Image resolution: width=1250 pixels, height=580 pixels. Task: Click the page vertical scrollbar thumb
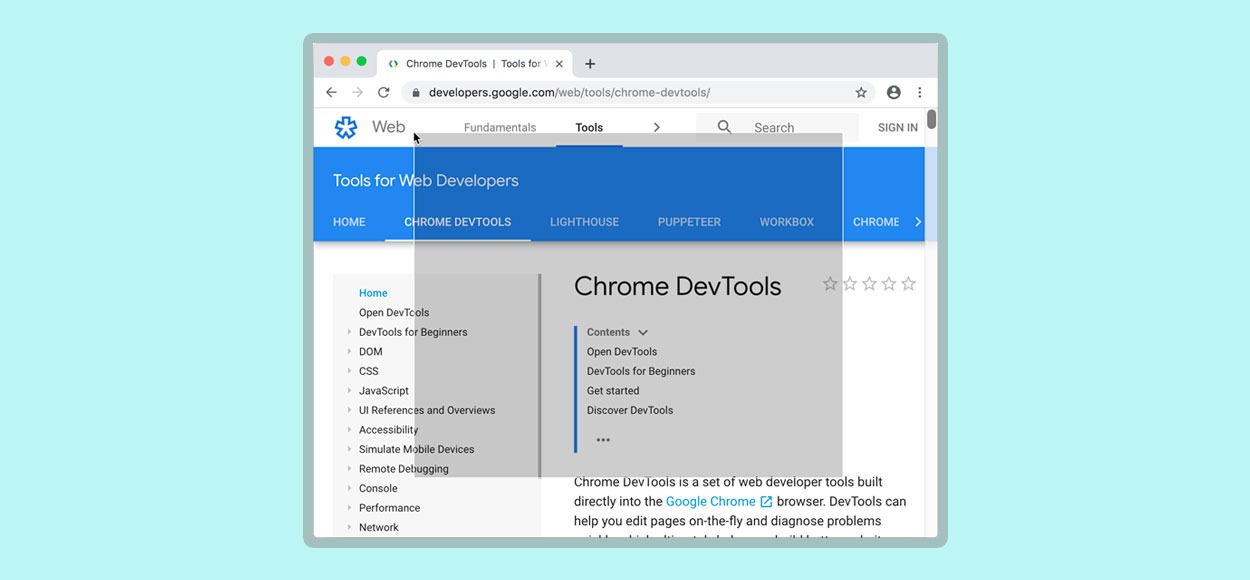[x=932, y=119]
